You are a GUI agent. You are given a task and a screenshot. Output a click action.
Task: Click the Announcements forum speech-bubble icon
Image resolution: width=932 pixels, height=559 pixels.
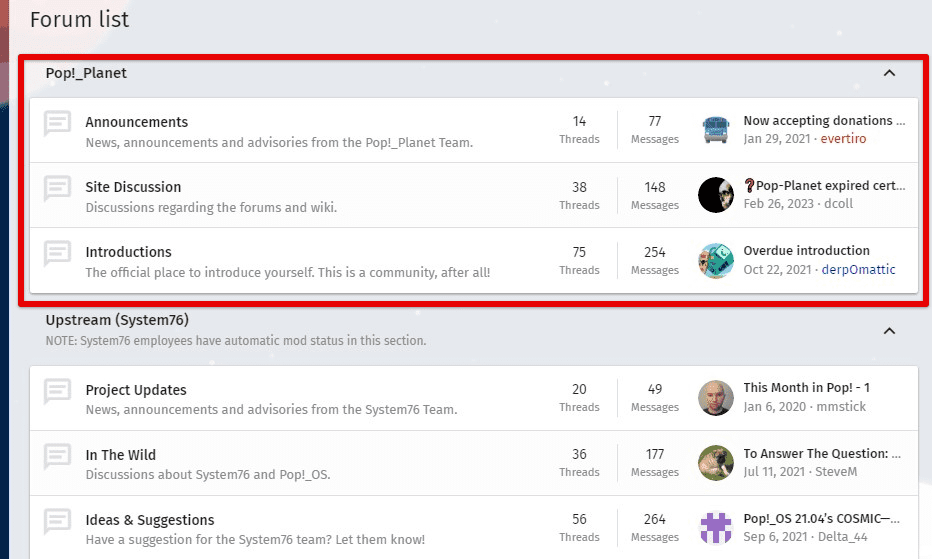pos(58,124)
